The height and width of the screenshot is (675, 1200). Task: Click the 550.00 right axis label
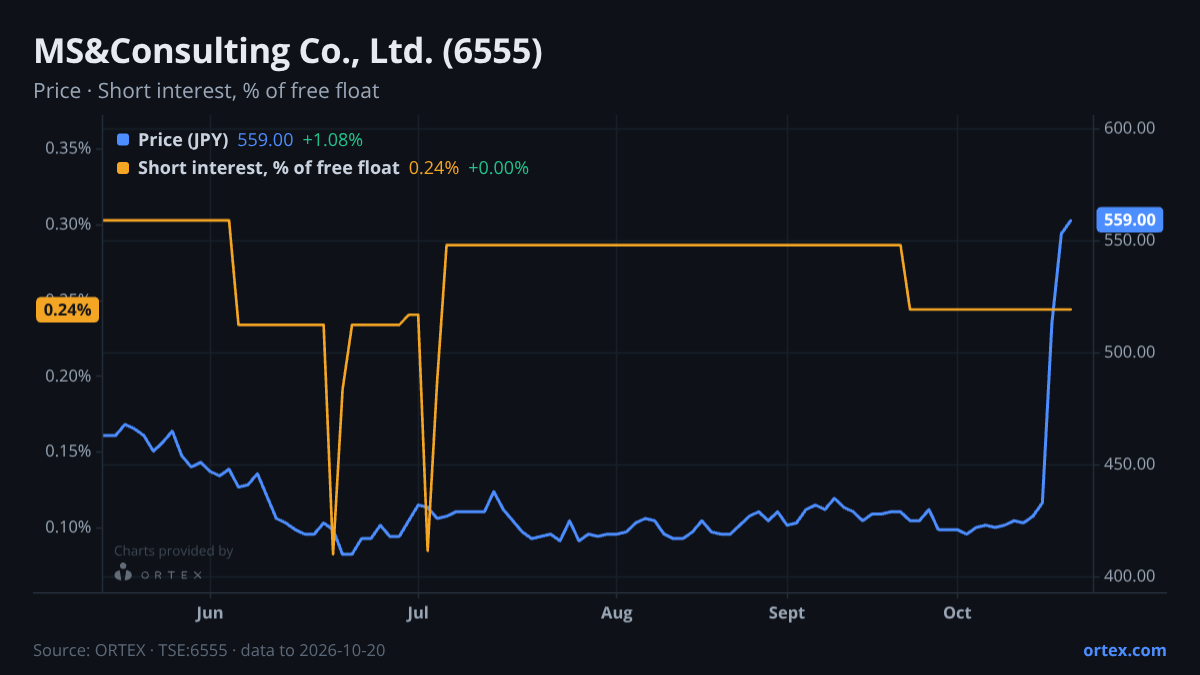pos(1130,240)
